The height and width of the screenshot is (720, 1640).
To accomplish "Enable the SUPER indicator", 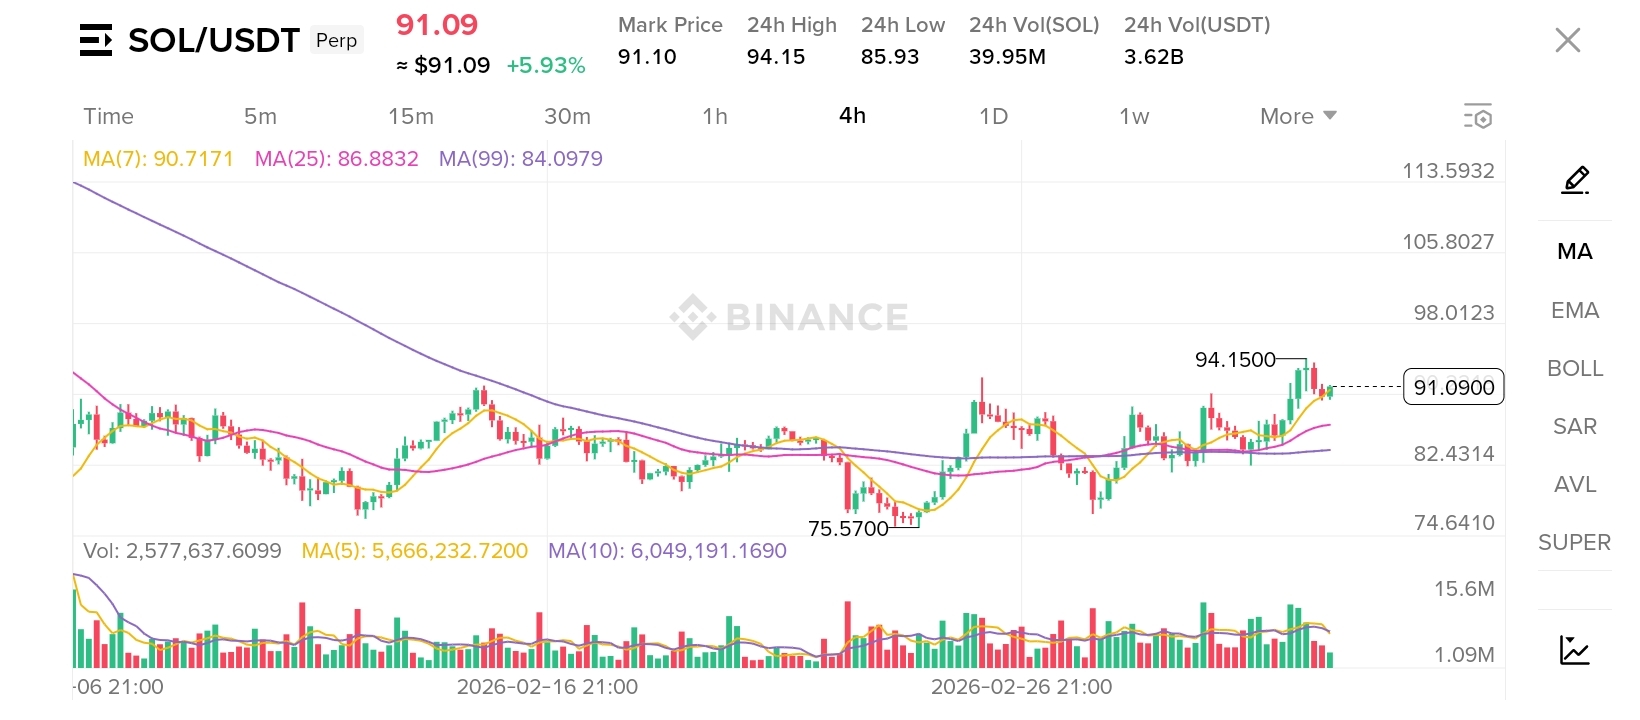I will coord(1574,542).
